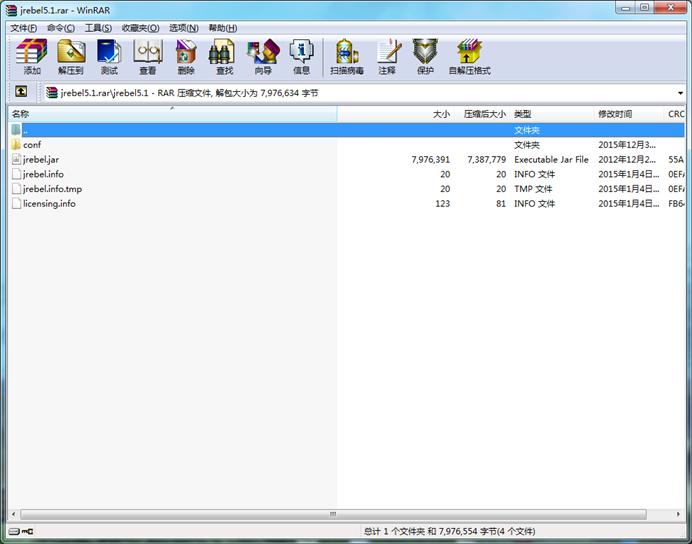Open the Options (选项) menu
Image resolution: width=692 pixels, height=544 pixels.
pyautogui.click(x=184, y=28)
